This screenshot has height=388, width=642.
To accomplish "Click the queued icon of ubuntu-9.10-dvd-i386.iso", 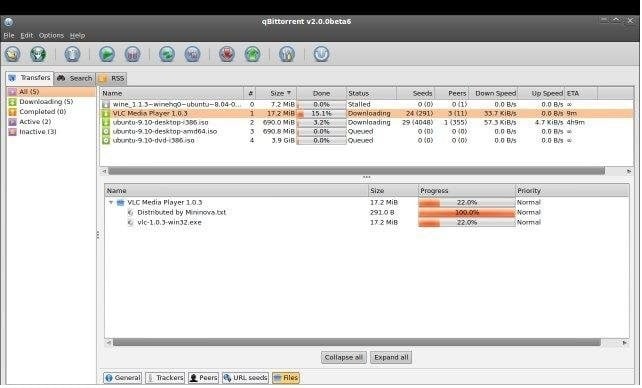I will coord(106,140).
